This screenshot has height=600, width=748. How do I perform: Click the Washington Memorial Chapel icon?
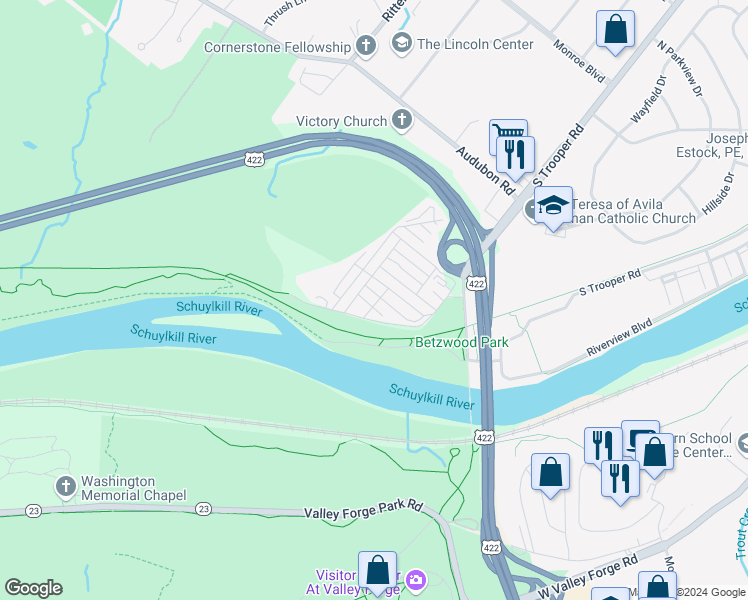[66, 487]
